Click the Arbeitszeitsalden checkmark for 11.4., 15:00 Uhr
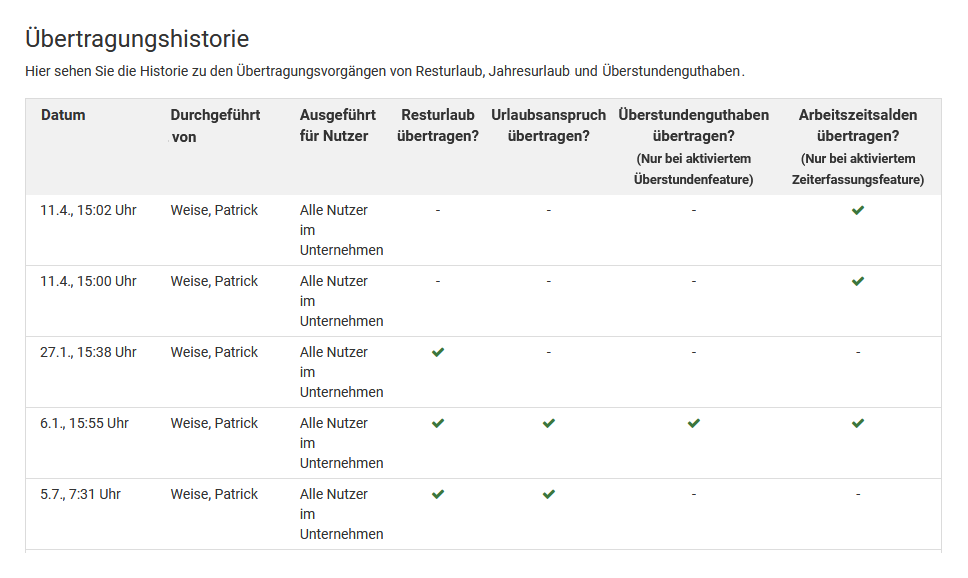968x578 pixels. [857, 281]
